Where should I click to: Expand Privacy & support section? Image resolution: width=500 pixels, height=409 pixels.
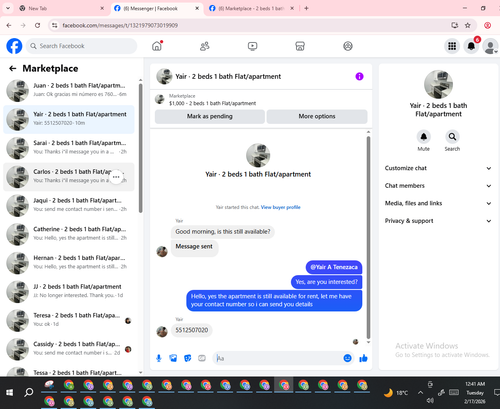(438, 221)
